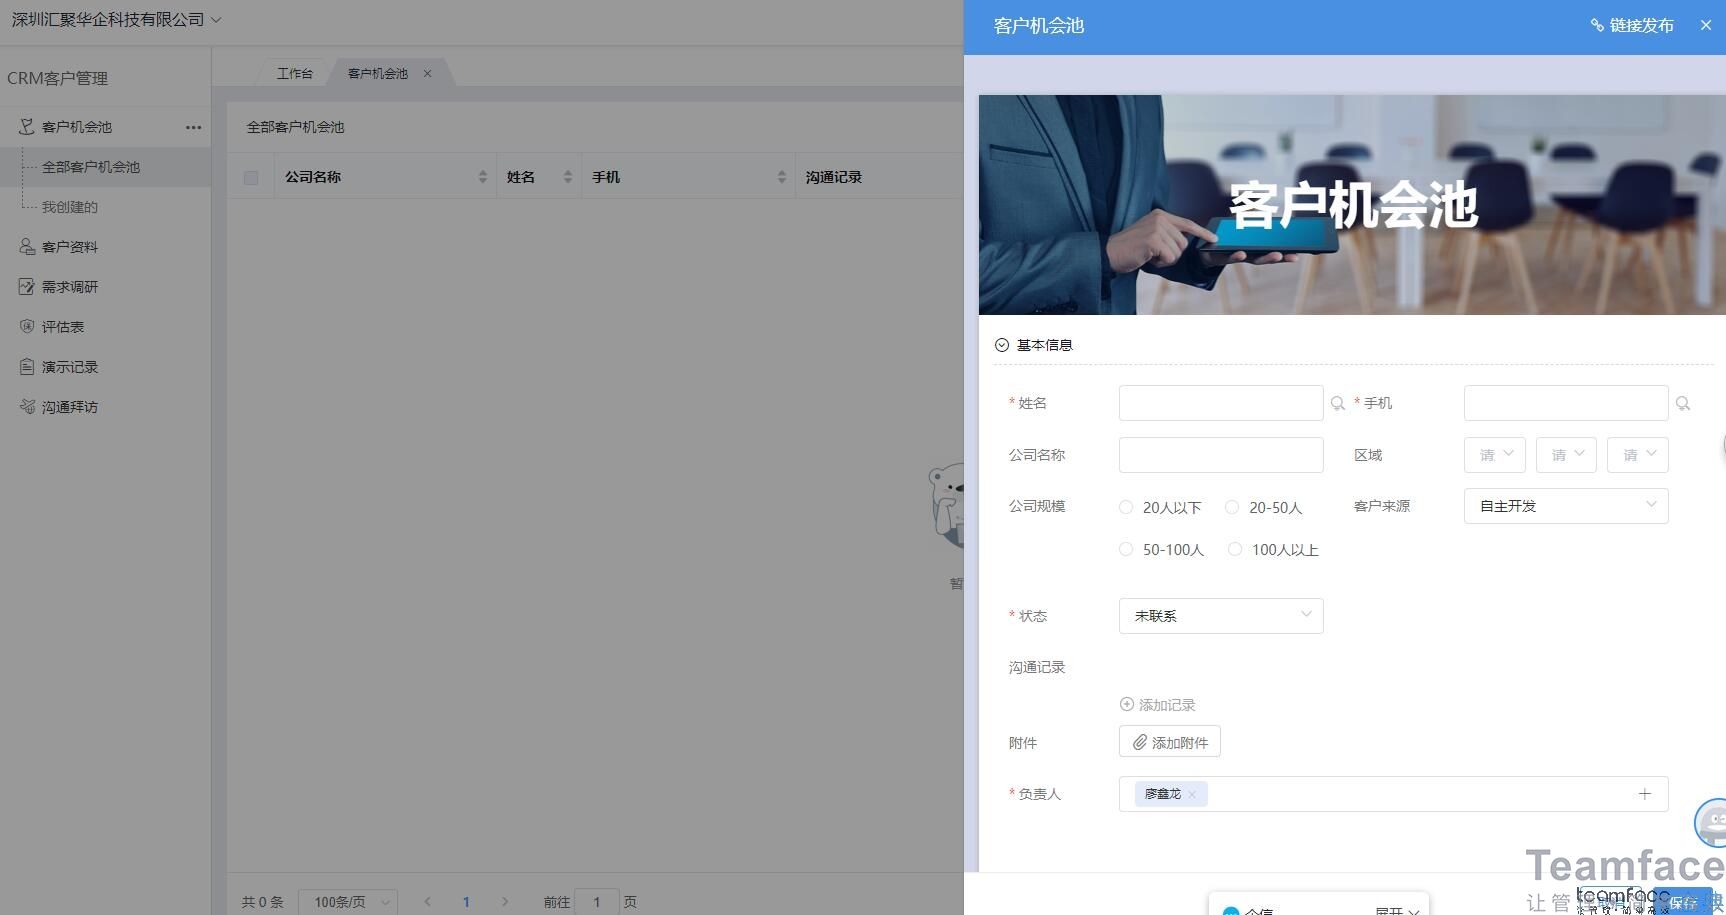Screen dimensions: 1726x915
Task: Open the 状态 dropdown showing 未联系
Action: pyautogui.click(x=1220, y=615)
